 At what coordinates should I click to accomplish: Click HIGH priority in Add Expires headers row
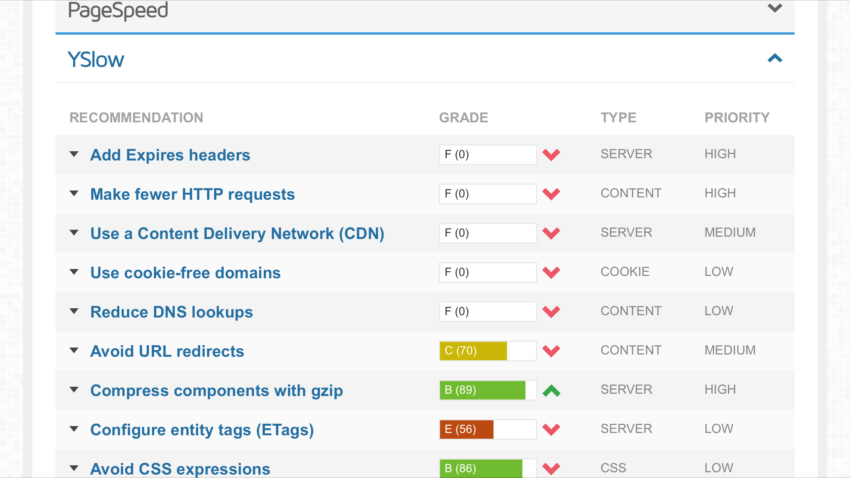(720, 154)
